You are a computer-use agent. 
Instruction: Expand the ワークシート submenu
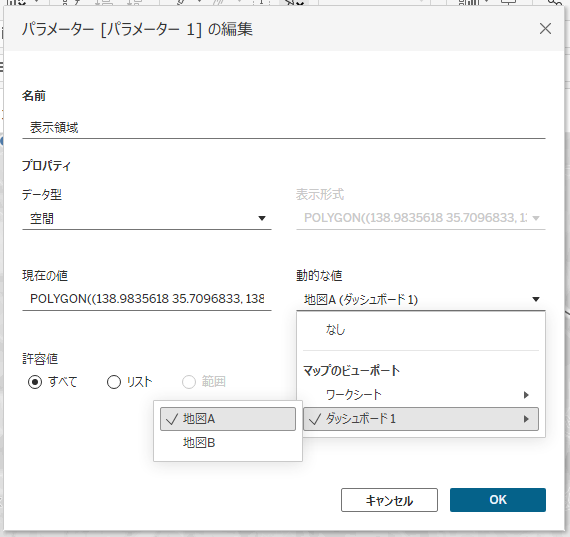tap(421, 395)
